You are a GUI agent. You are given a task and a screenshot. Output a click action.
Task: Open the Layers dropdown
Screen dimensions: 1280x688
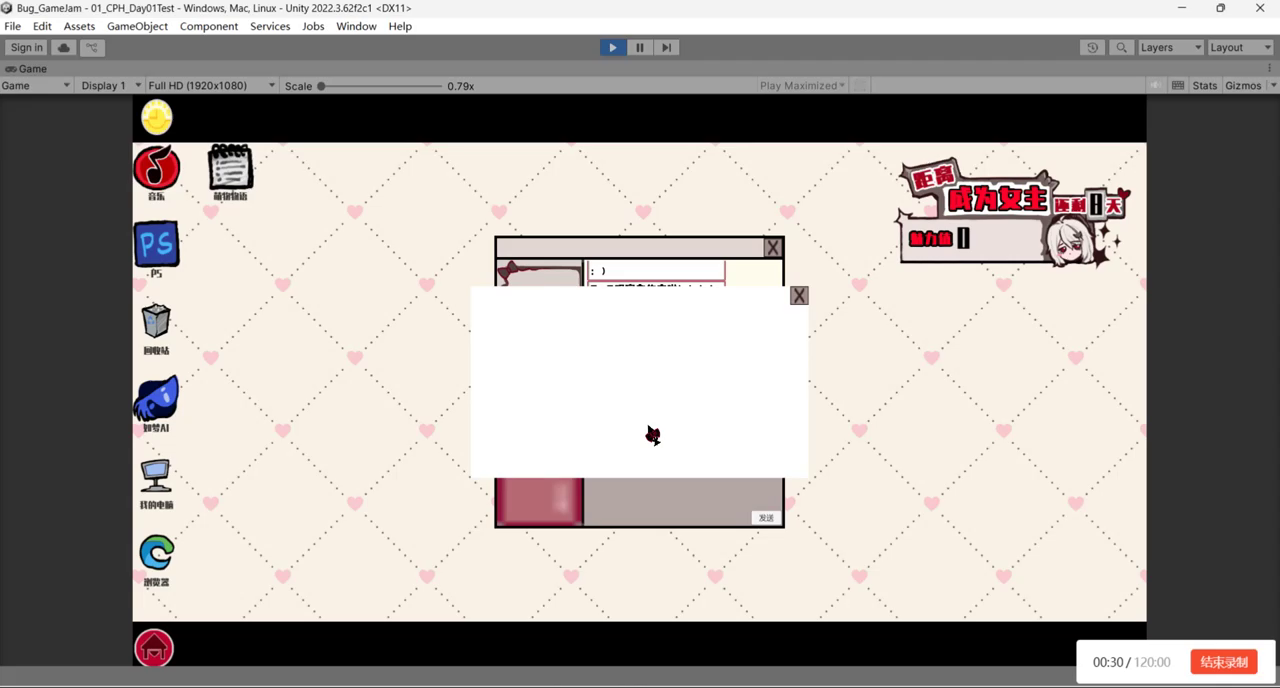point(1169,47)
